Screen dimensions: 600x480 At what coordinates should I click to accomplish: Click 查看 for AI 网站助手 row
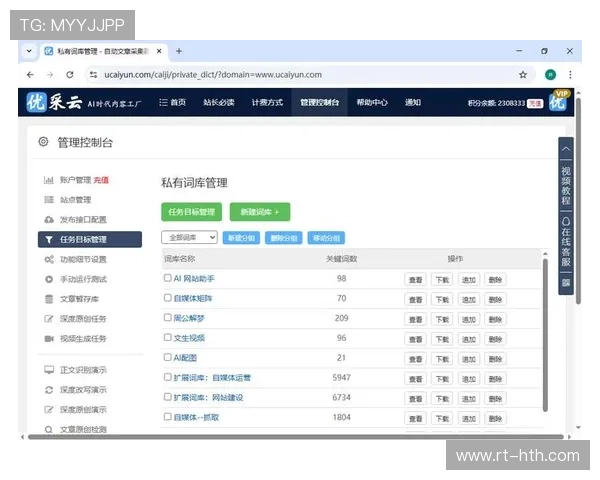pyautogui.click(x=415, y=280)
